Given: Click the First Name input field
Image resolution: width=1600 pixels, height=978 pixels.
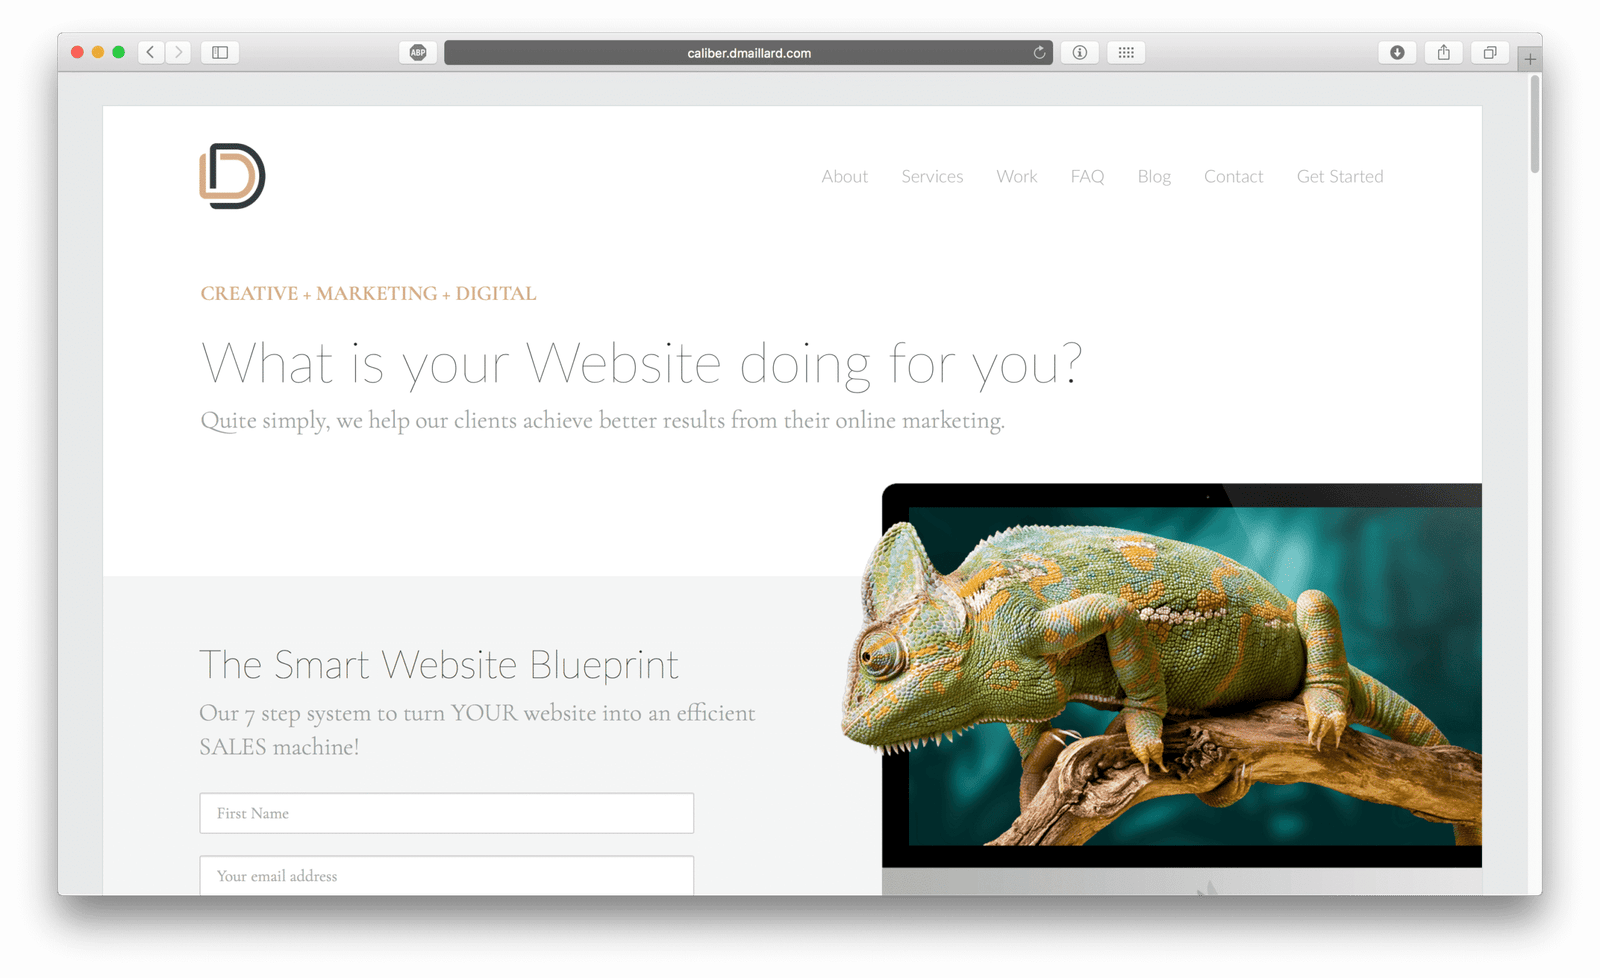Looking at the screenshot, I should pyautogui.click(x=447, y=813).
